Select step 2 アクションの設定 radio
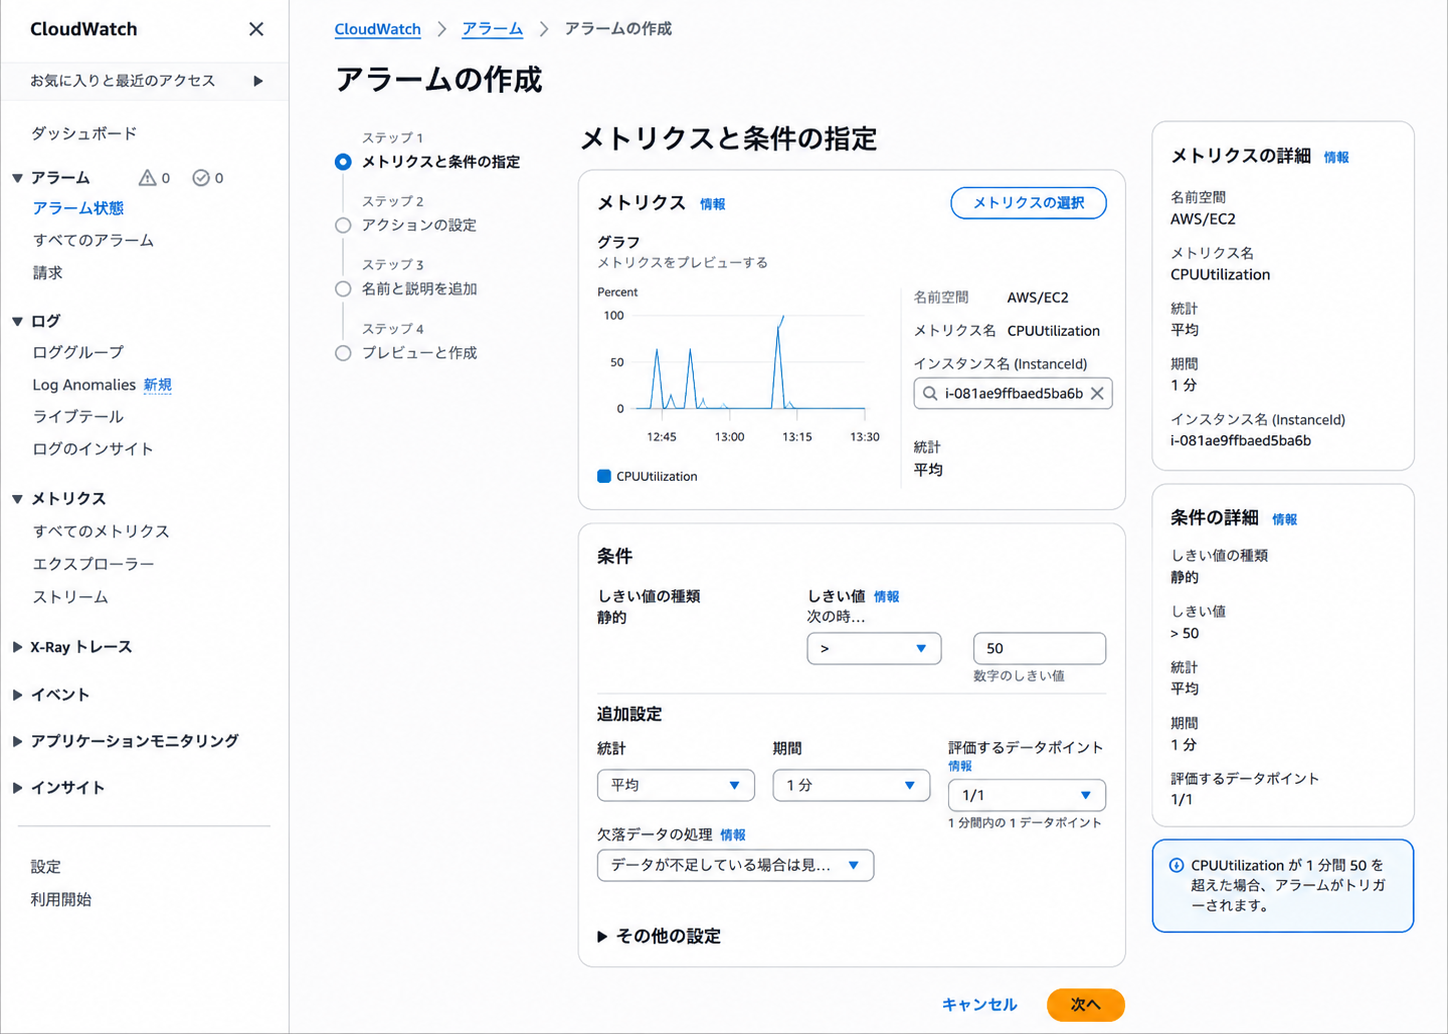This screenshot has height=1034, width=1448. 343,225
